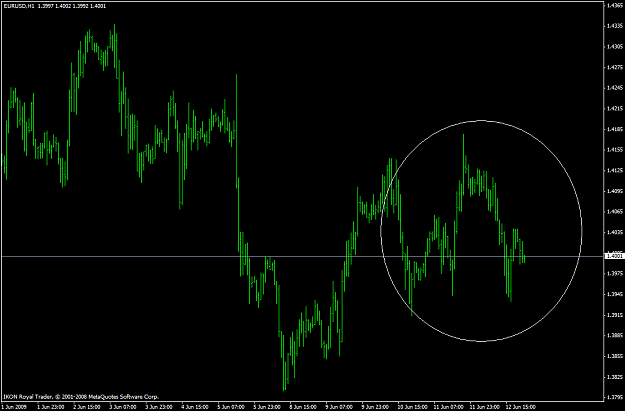Click the '8 Jun 15:00' time axis label

[x=303, y=407]
